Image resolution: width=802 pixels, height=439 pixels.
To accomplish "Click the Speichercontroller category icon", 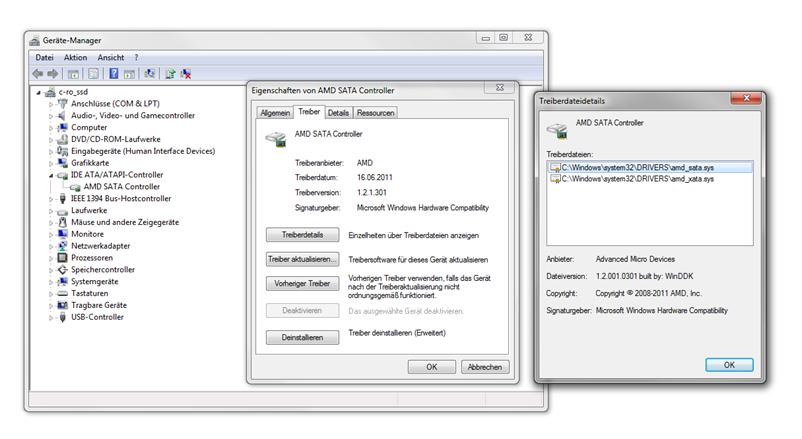I will (62, 270).
